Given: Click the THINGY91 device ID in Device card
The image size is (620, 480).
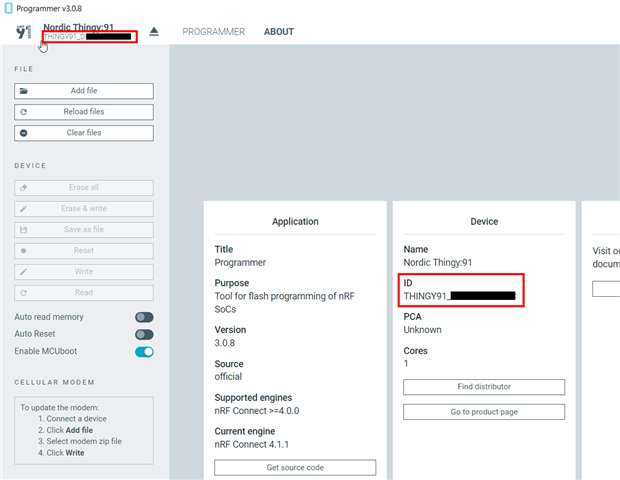Looking at the screenshot, I should tap(459, 296).
